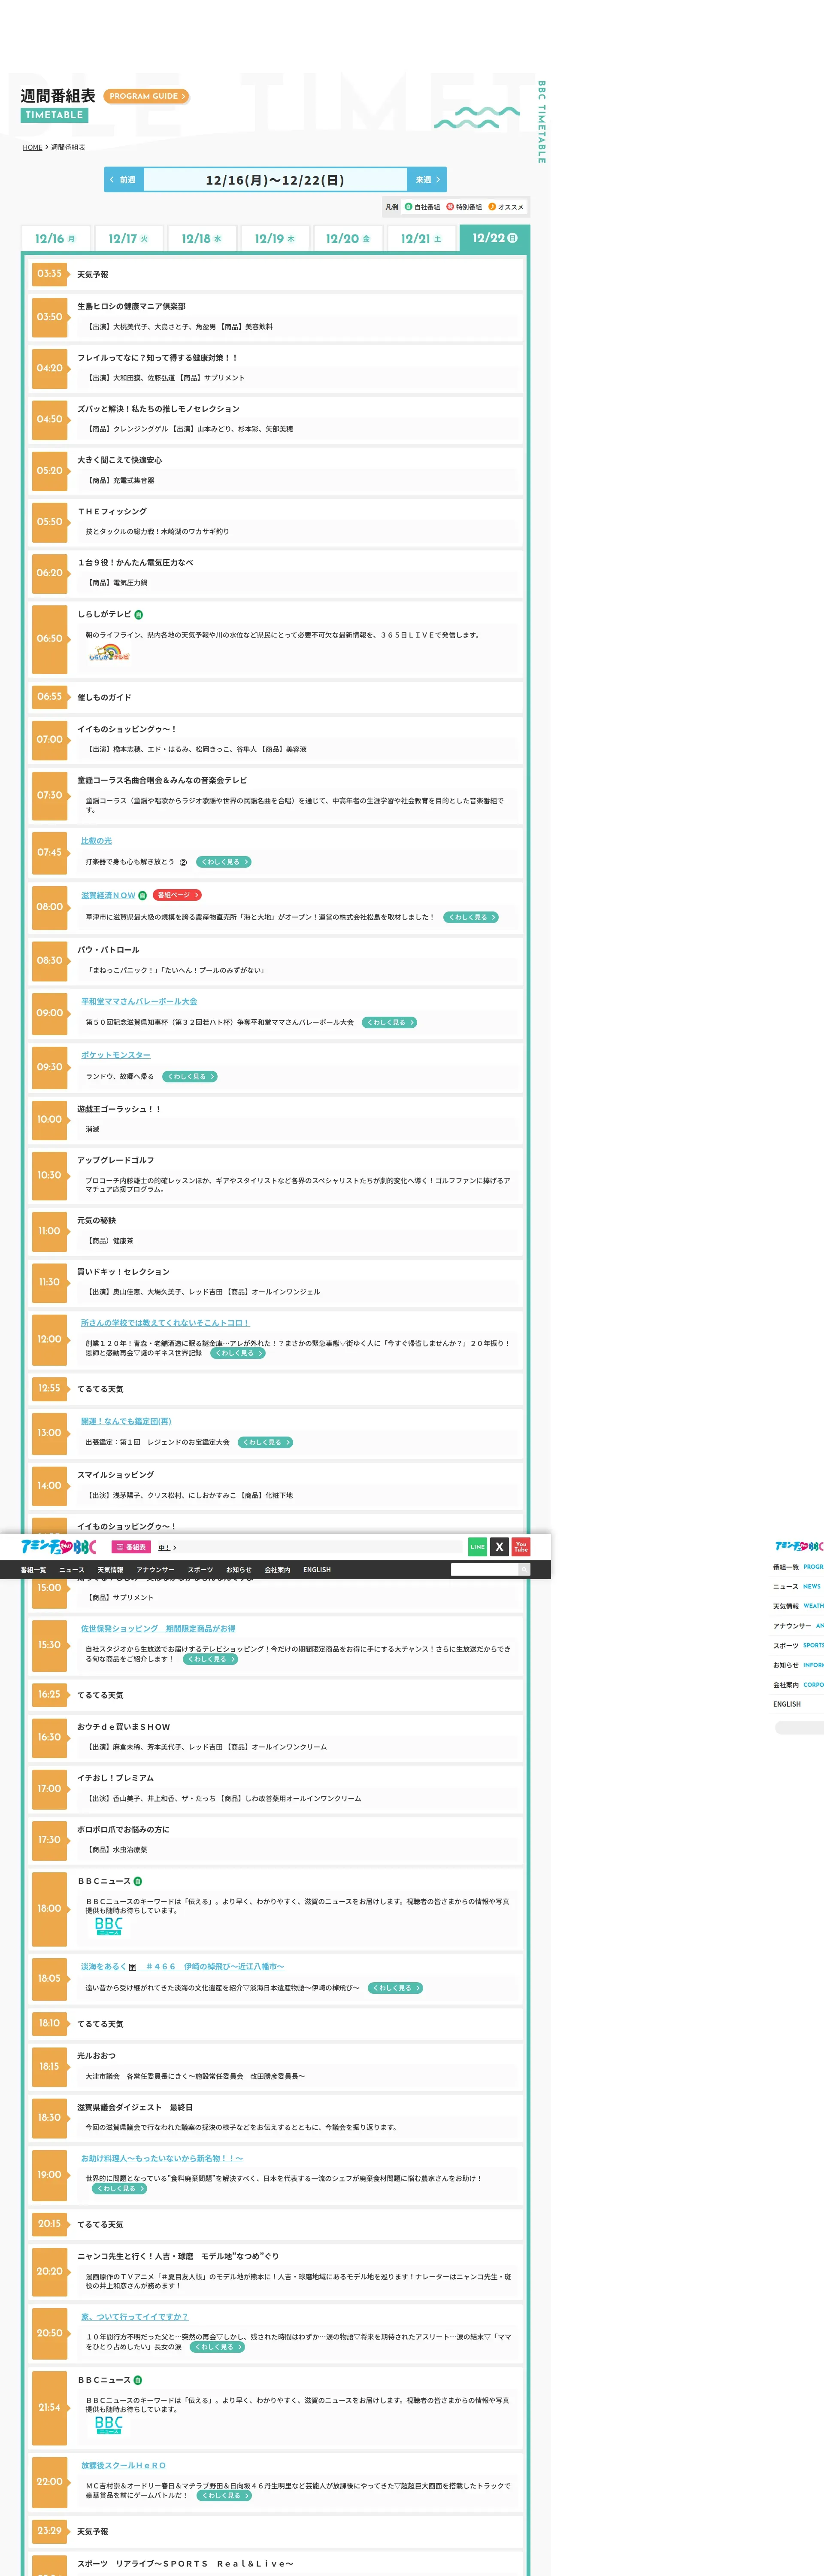Open ニュース in the navigation bar
This screenshot has height=2576, width=824.
coord(72,1570)
